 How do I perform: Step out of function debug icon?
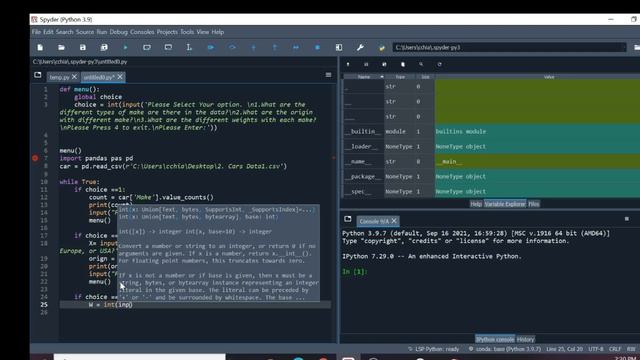point(275,47)
